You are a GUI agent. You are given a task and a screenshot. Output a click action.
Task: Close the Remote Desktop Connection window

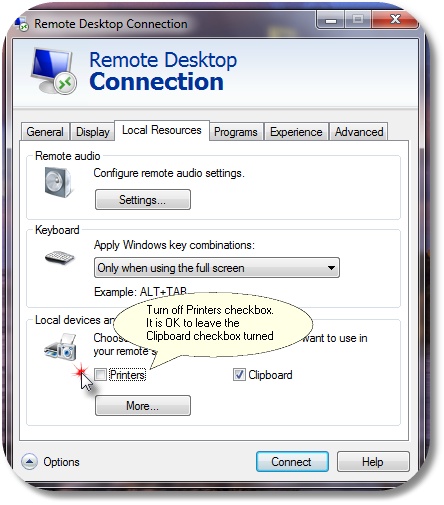(x=395, y=20)
